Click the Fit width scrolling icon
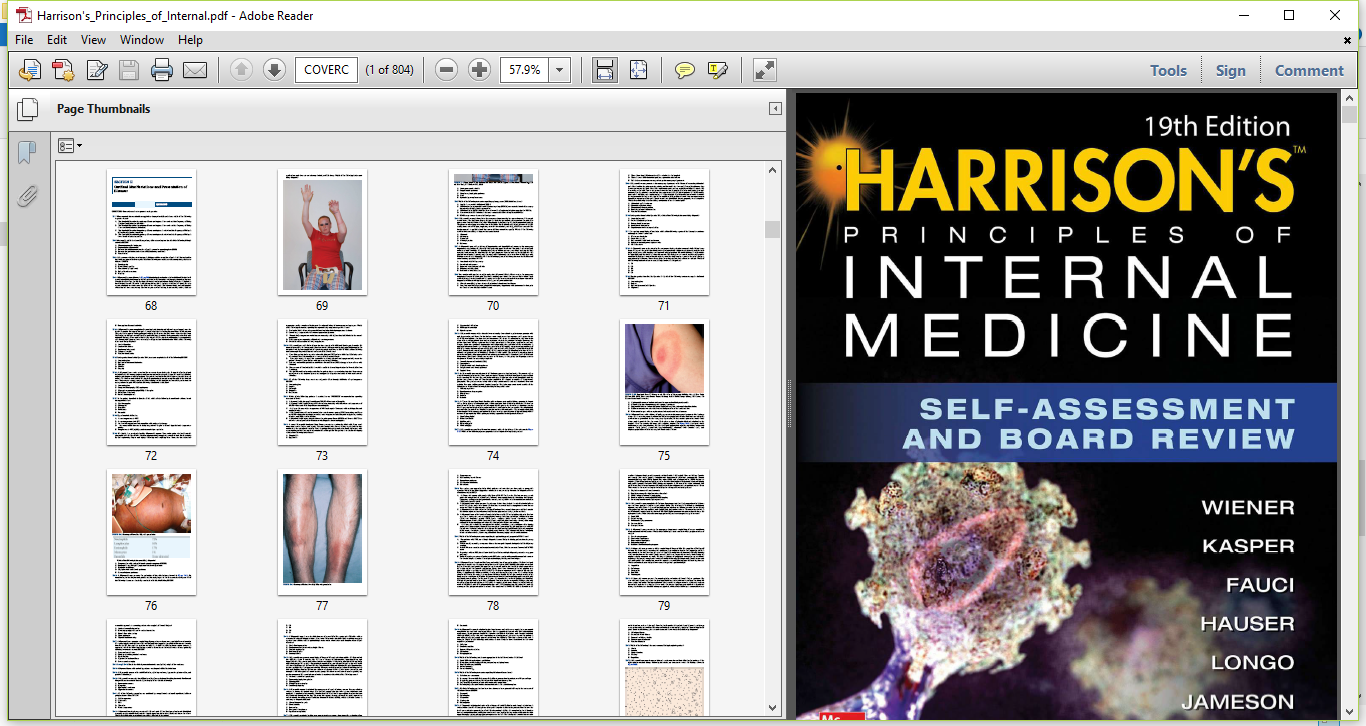Screen dimensions: 1366x726 tap(605, 70)
